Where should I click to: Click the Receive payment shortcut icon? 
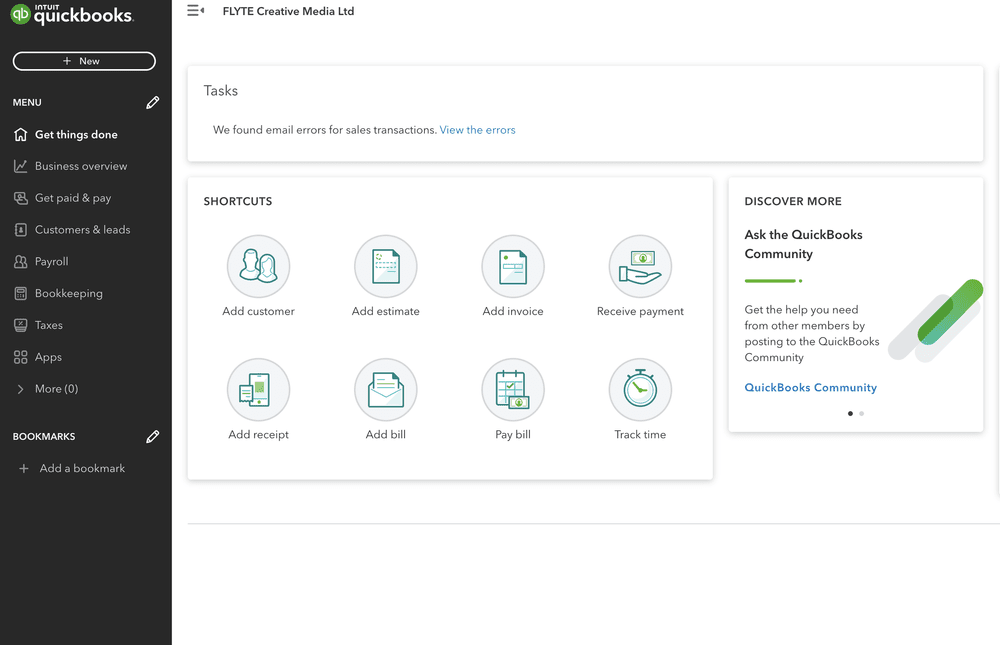coord(640,266)
